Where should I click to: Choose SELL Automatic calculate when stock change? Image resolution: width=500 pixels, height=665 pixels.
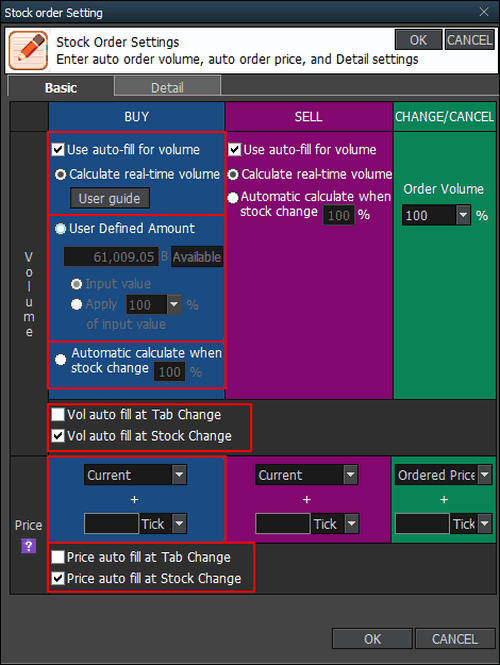(x=233, y=198)
